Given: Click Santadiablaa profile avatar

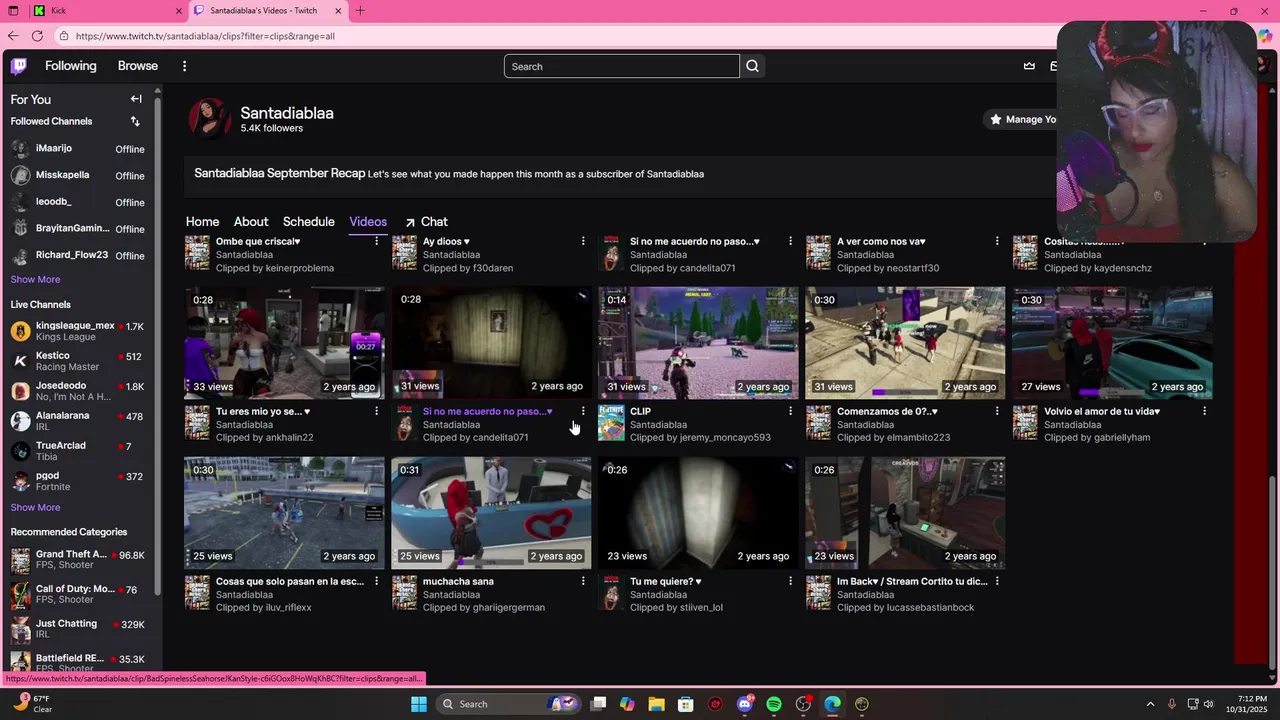Looking at the screenshot, I should tap(209, 118).
